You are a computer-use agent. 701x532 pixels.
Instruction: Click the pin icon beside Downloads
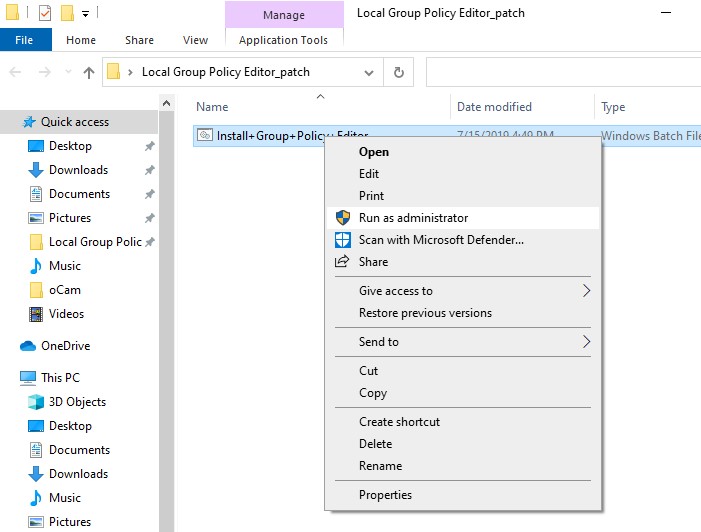[149, 170]
